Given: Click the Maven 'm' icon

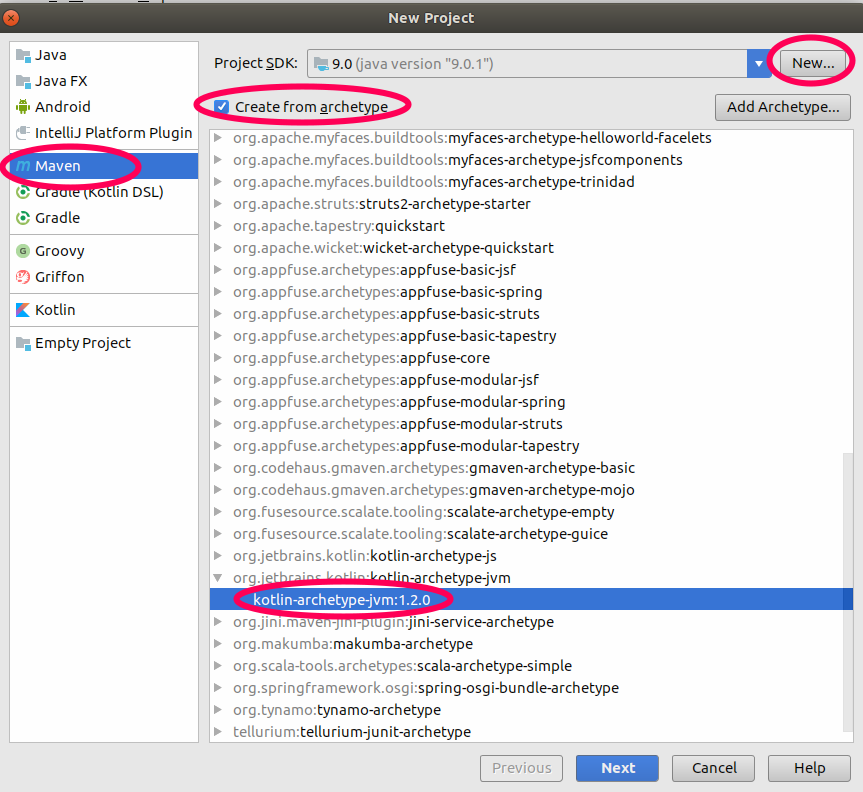Looking at the screenshot, I should point(23,166).
